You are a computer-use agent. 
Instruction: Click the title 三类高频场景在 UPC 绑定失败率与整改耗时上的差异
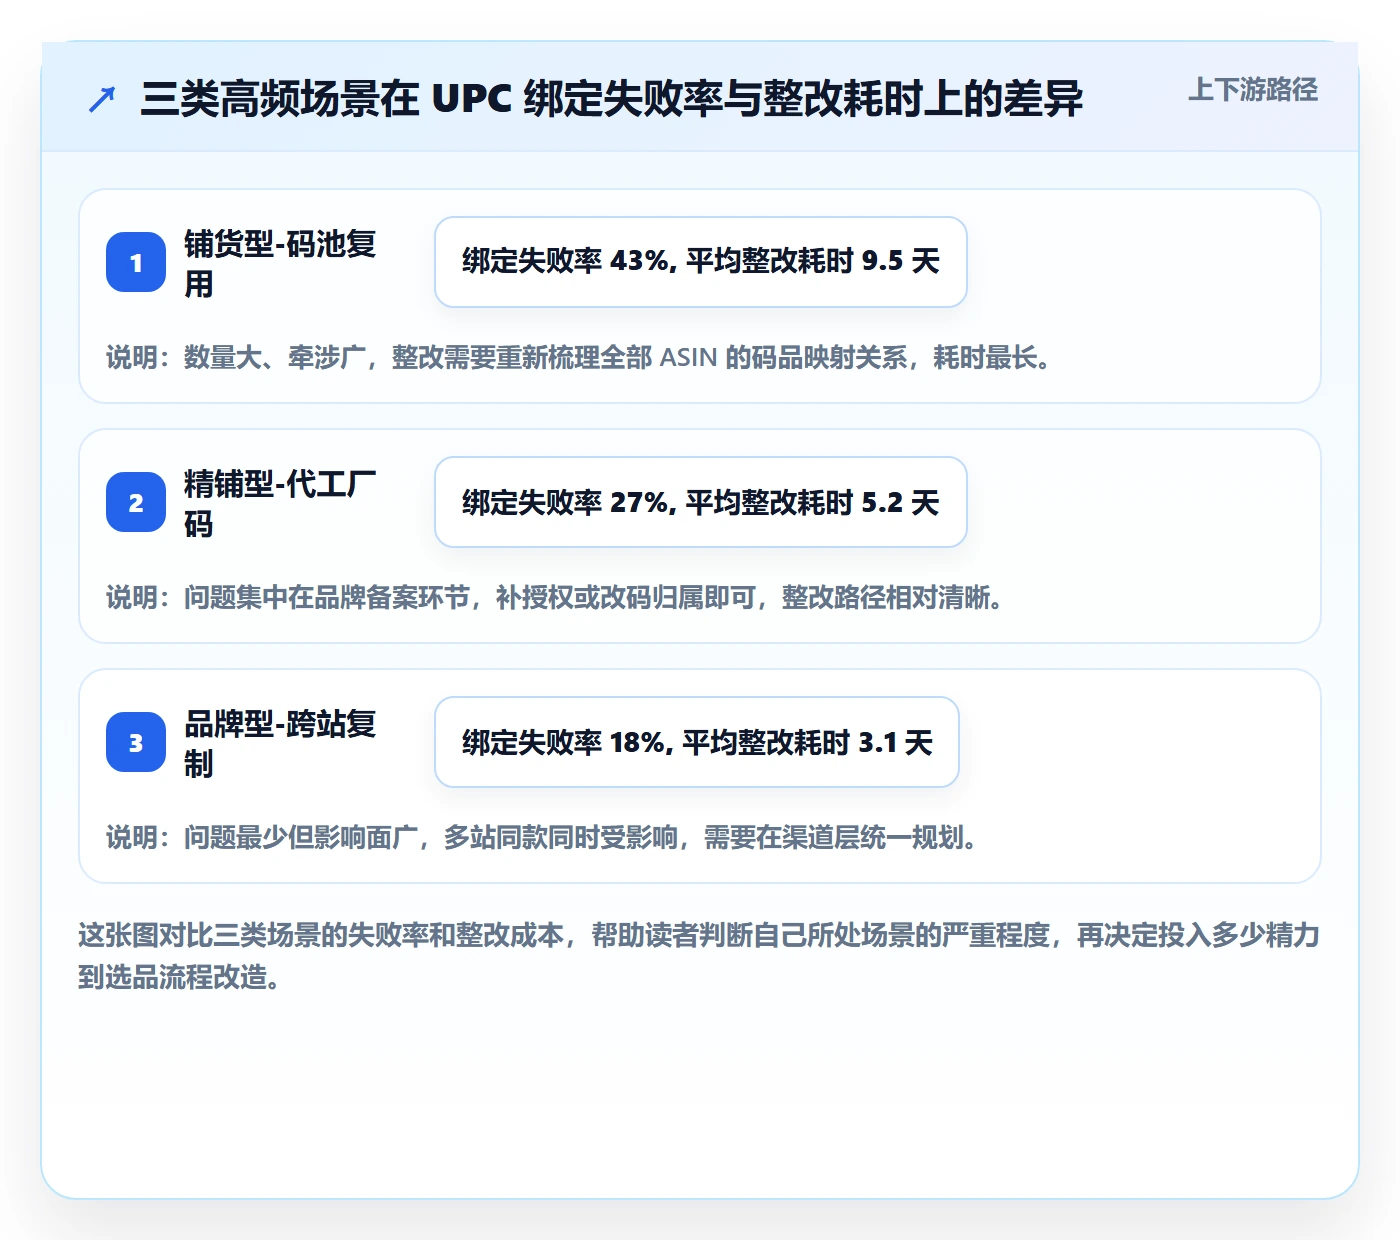(x=611, y=99)
